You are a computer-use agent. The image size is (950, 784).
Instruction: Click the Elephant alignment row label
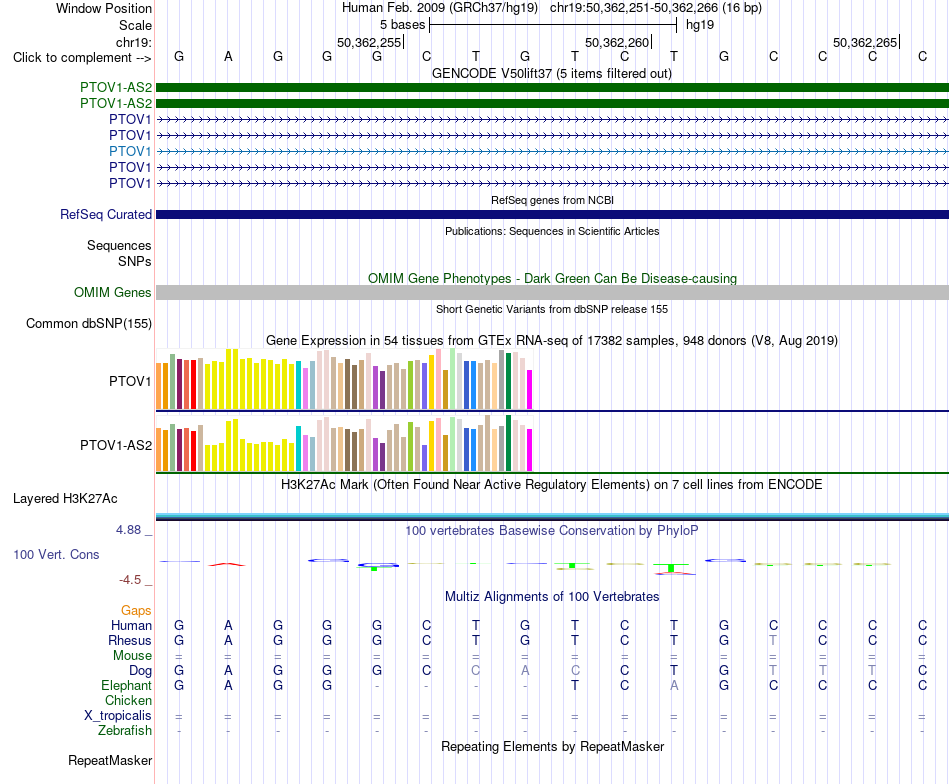click(x=126, y=685)
